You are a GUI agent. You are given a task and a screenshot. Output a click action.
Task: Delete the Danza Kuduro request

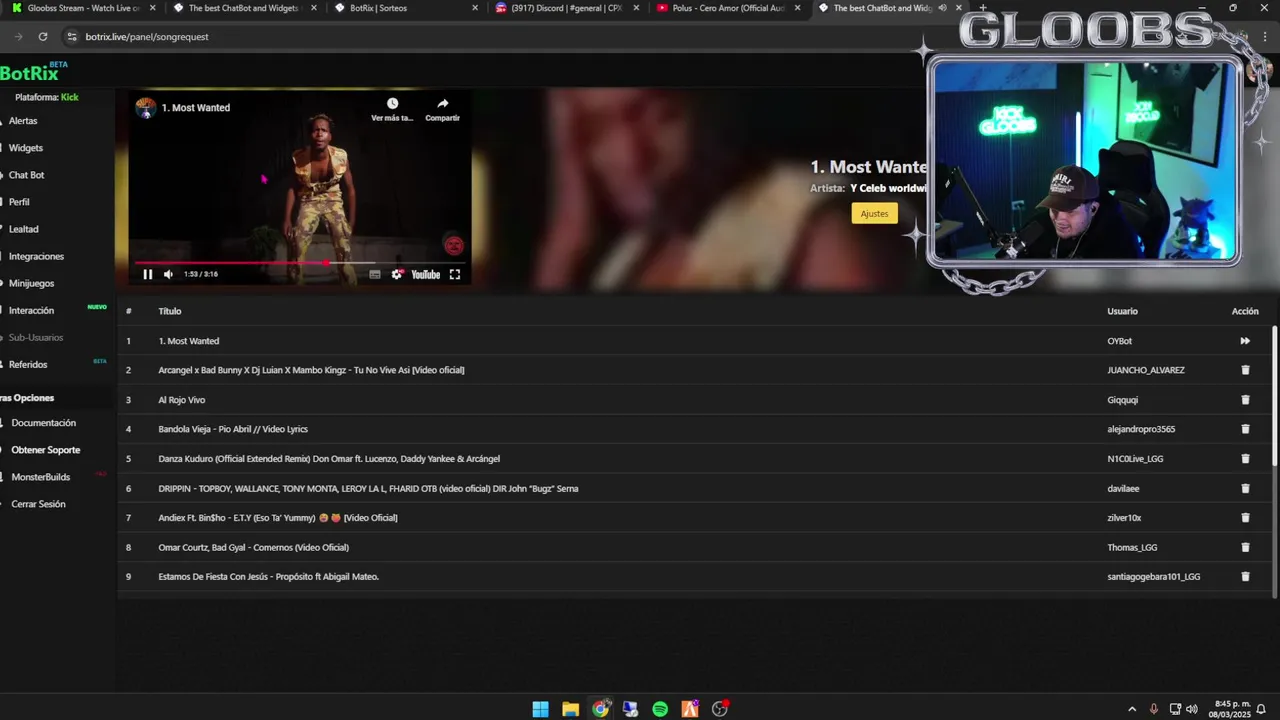tap(1245, 459)
